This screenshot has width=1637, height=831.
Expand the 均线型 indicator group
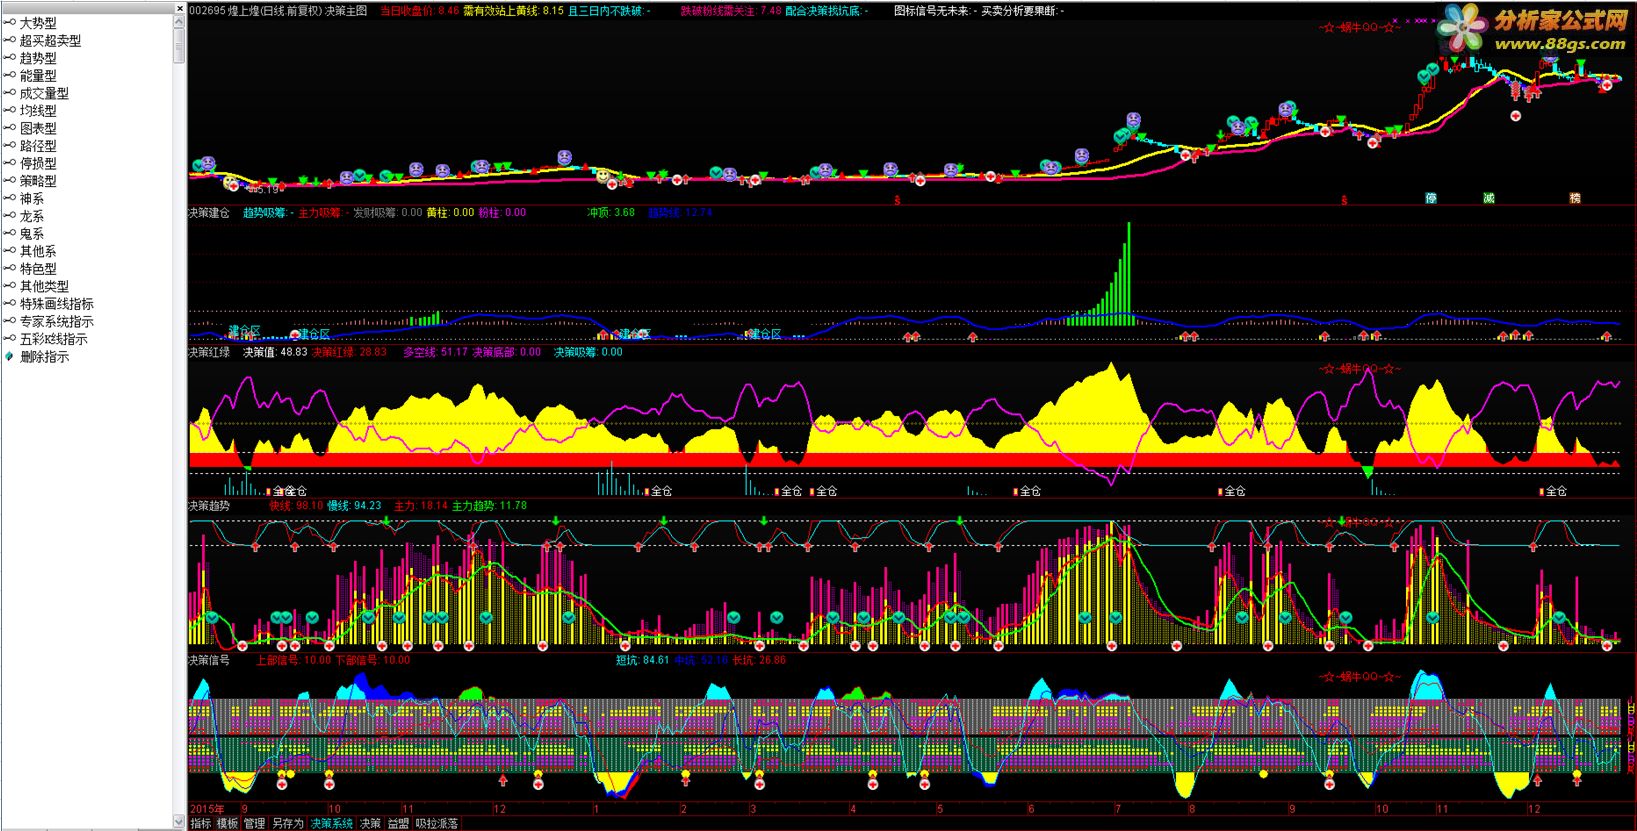click(x=38, y=111)
